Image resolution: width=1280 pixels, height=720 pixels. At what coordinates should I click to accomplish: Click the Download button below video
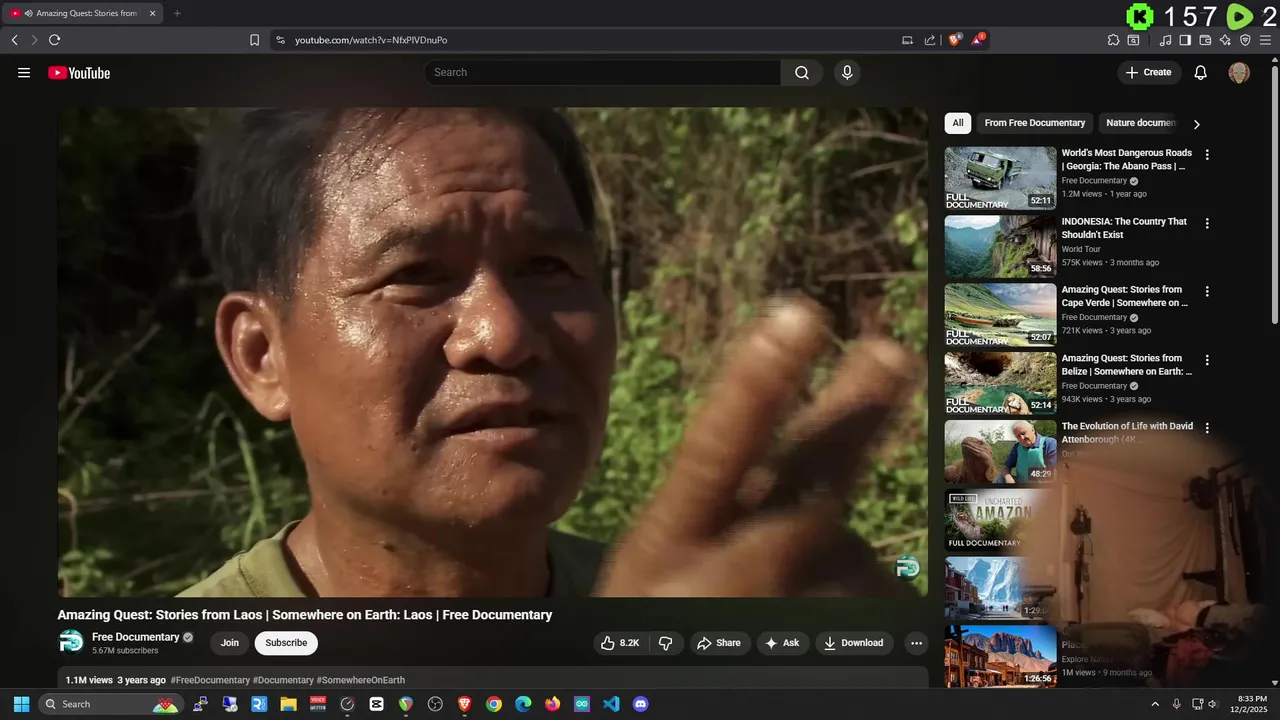click(854, 643)
